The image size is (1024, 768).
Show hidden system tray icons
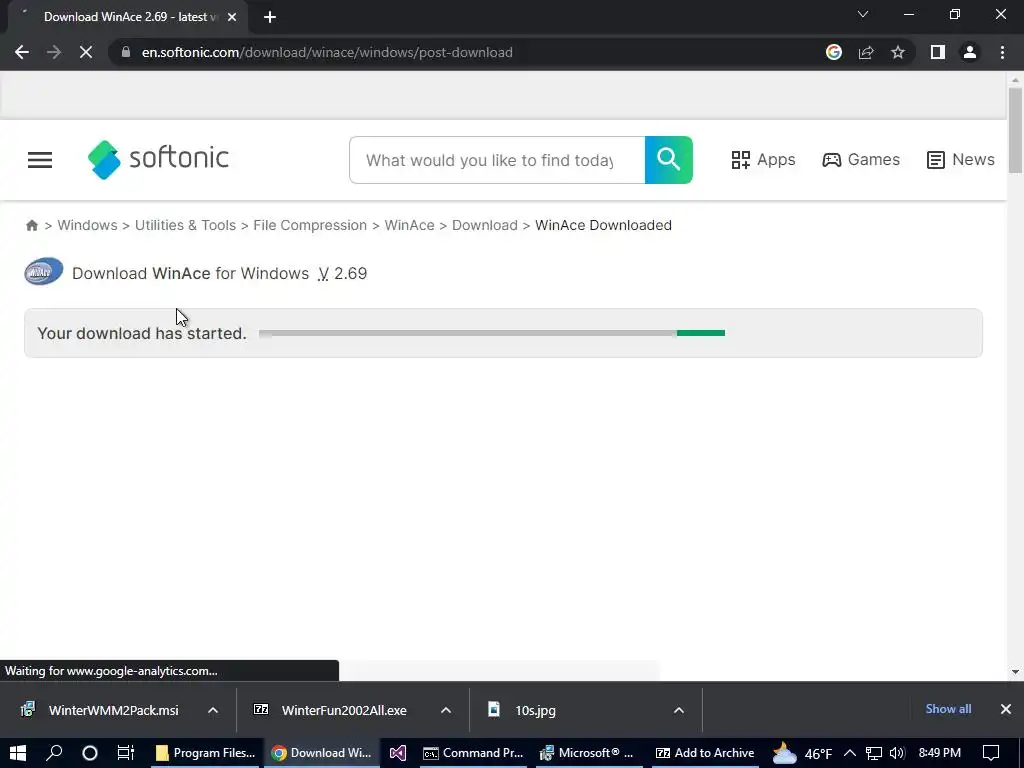[x=850, y=753]
